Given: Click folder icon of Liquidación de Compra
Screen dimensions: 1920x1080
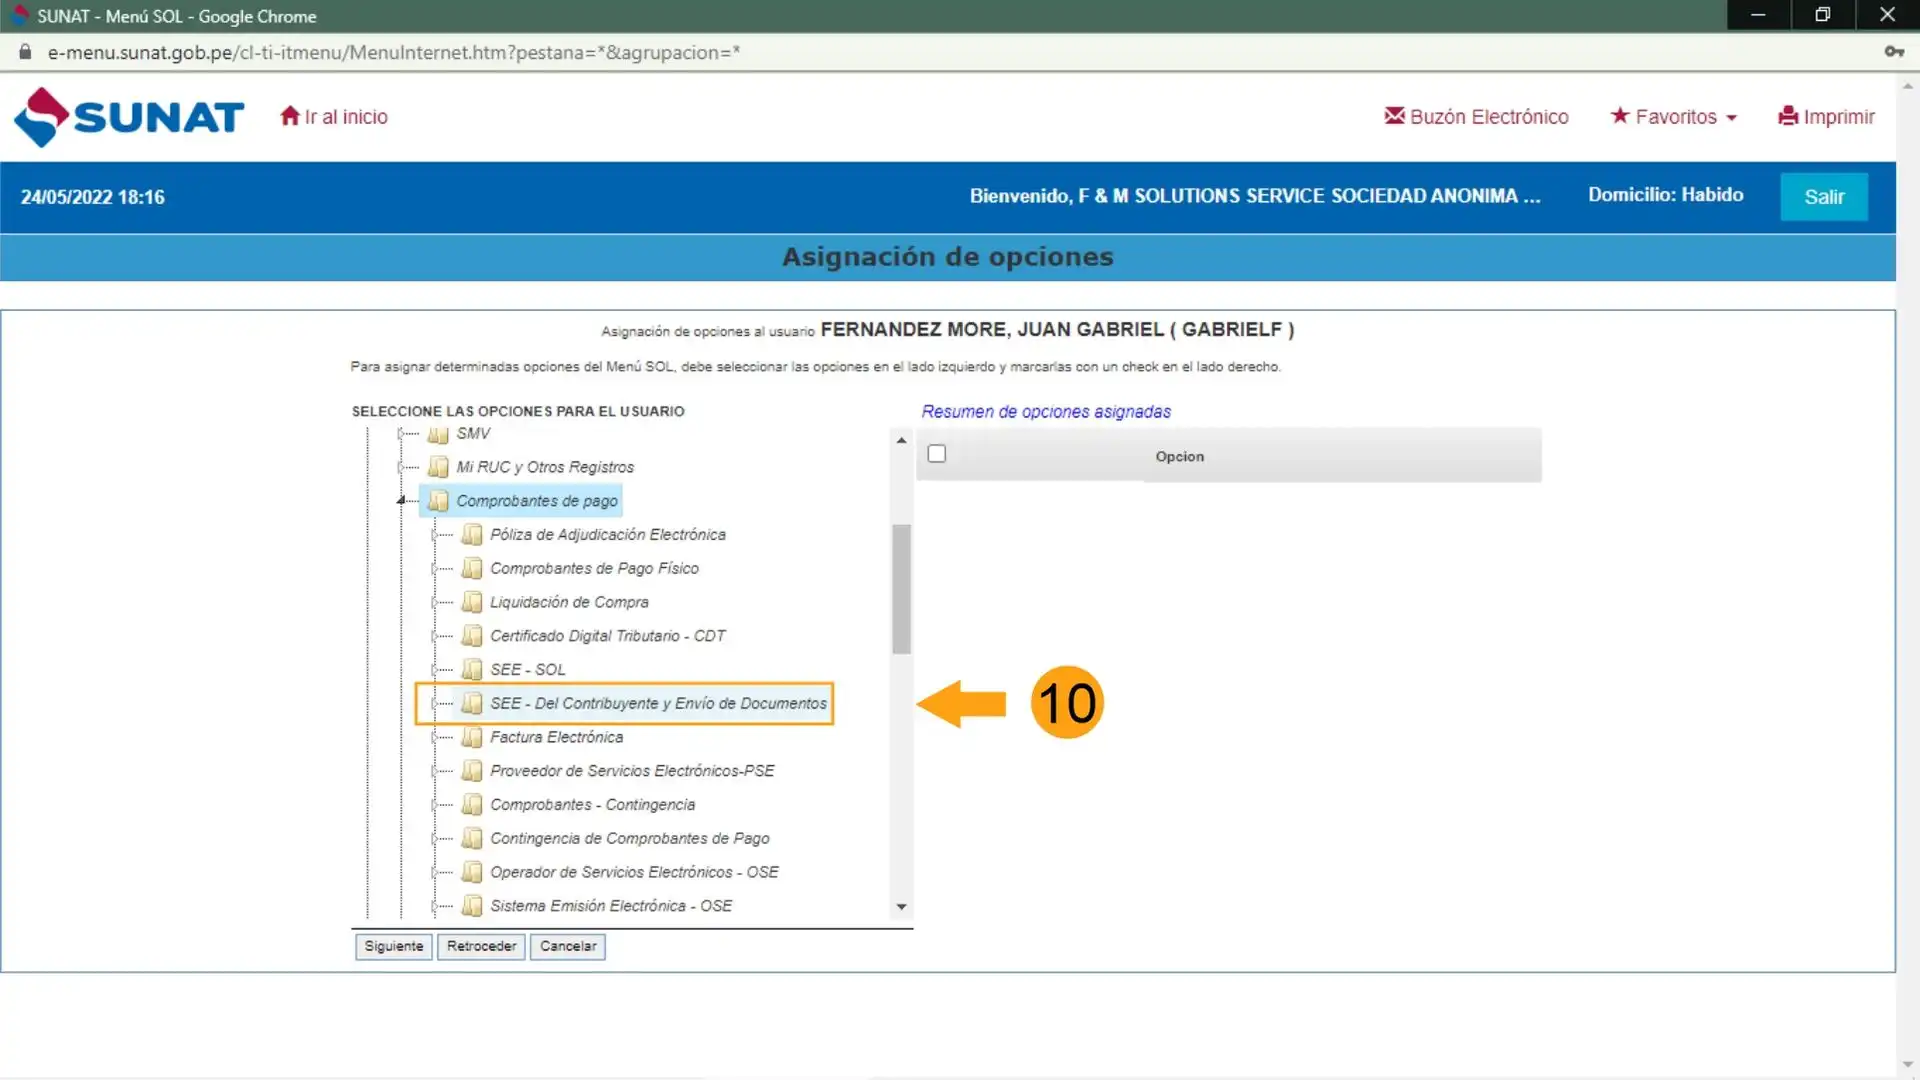Looking at the screenshot, I should 472,602.
